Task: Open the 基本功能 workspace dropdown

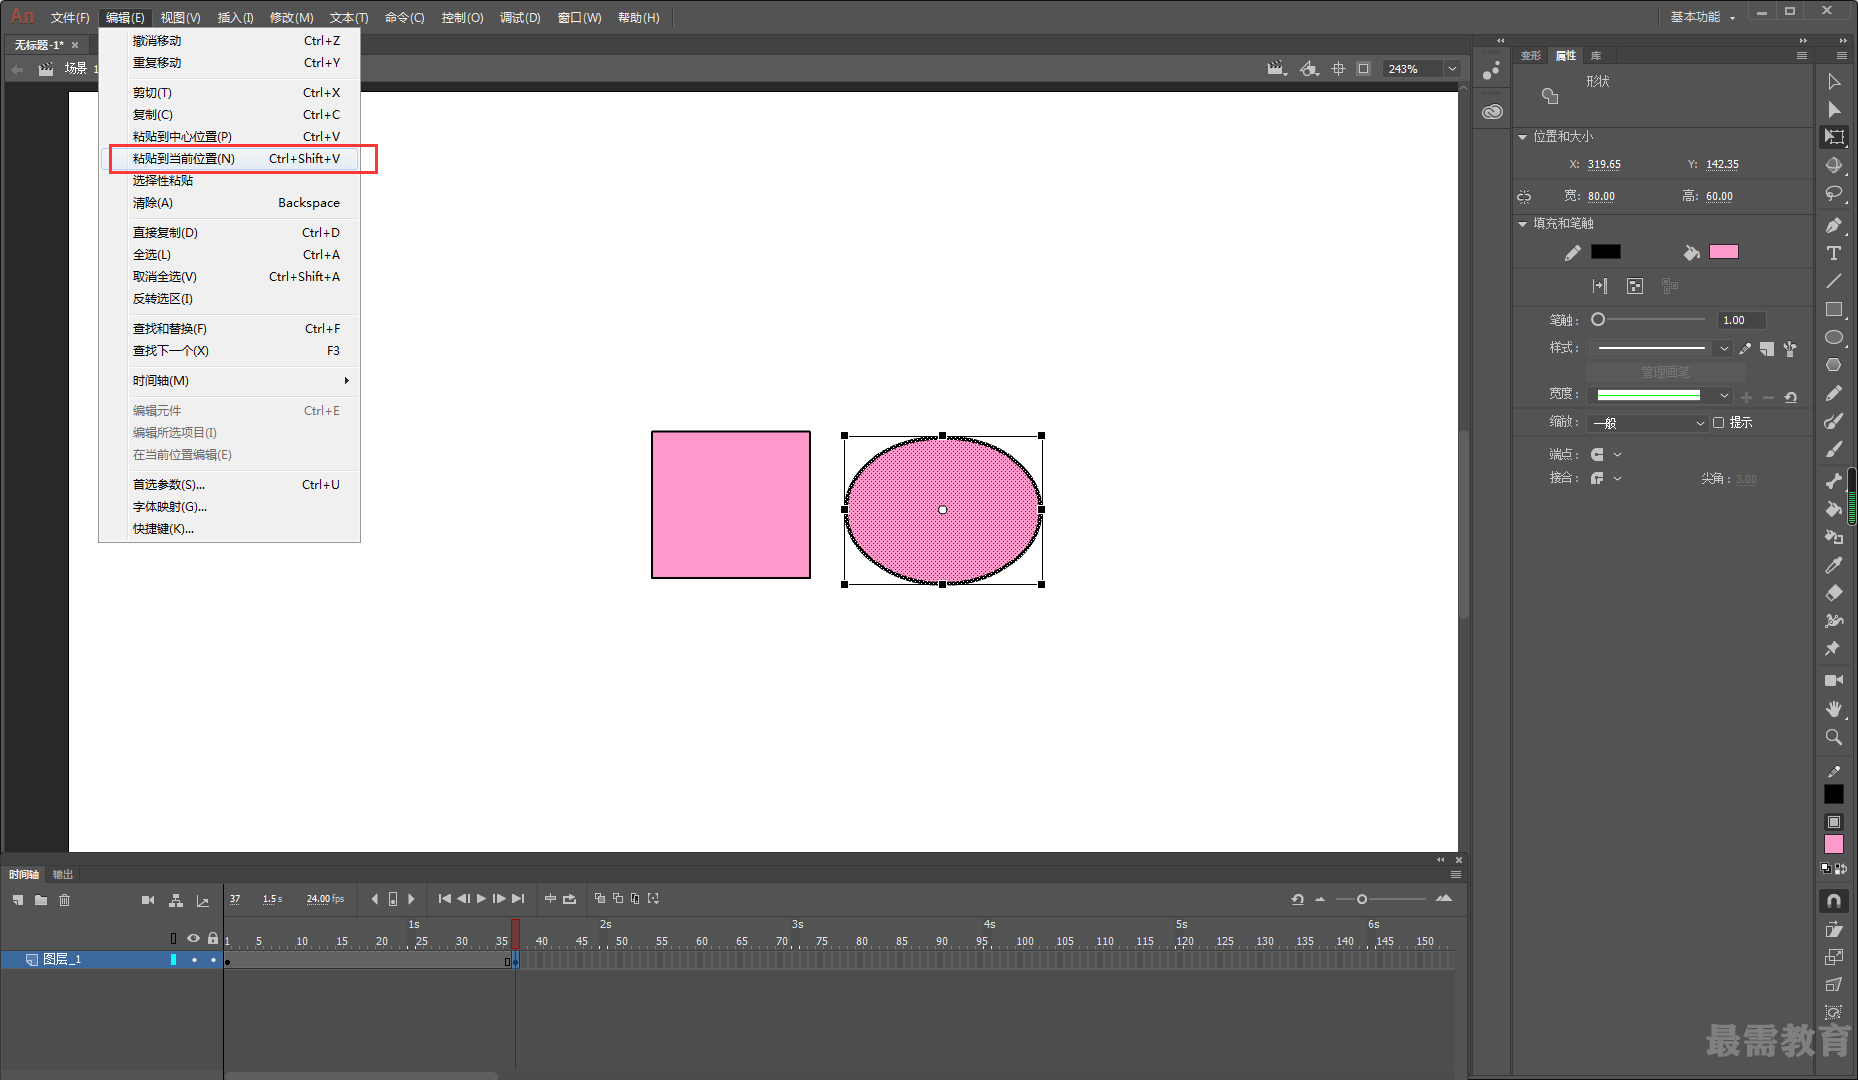Action: coord(1704,17)
